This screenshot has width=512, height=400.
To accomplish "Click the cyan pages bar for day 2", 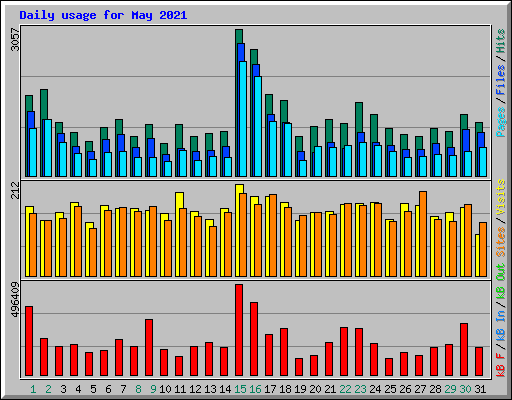I will click(48, 148).
